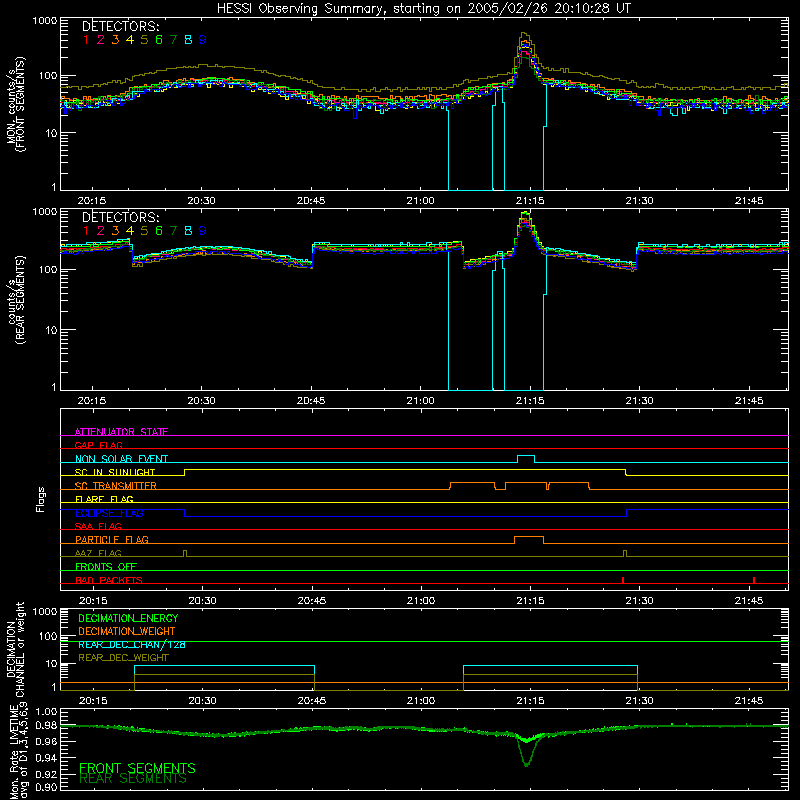The image size is (800, 800).
Task: Click the rear segments count peak near 21:15
Action: tap(525, 214)
